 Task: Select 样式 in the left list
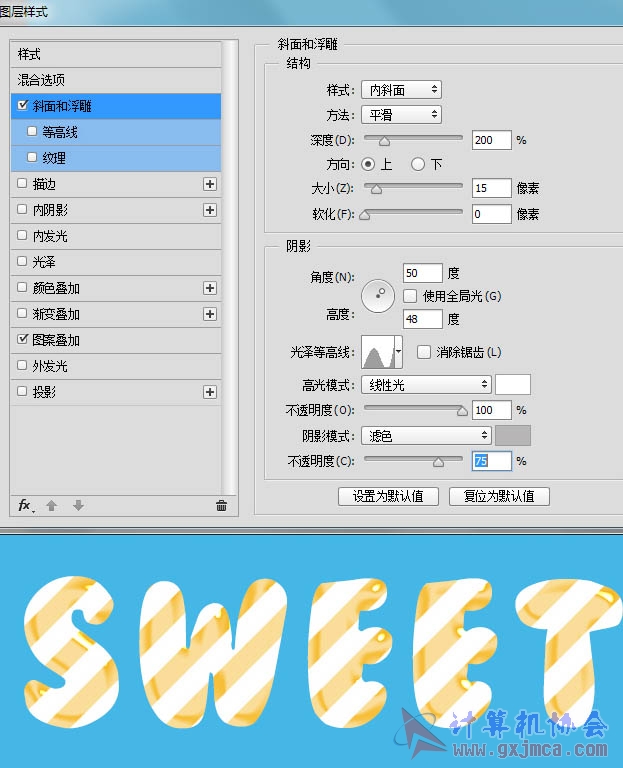point(116,54)
